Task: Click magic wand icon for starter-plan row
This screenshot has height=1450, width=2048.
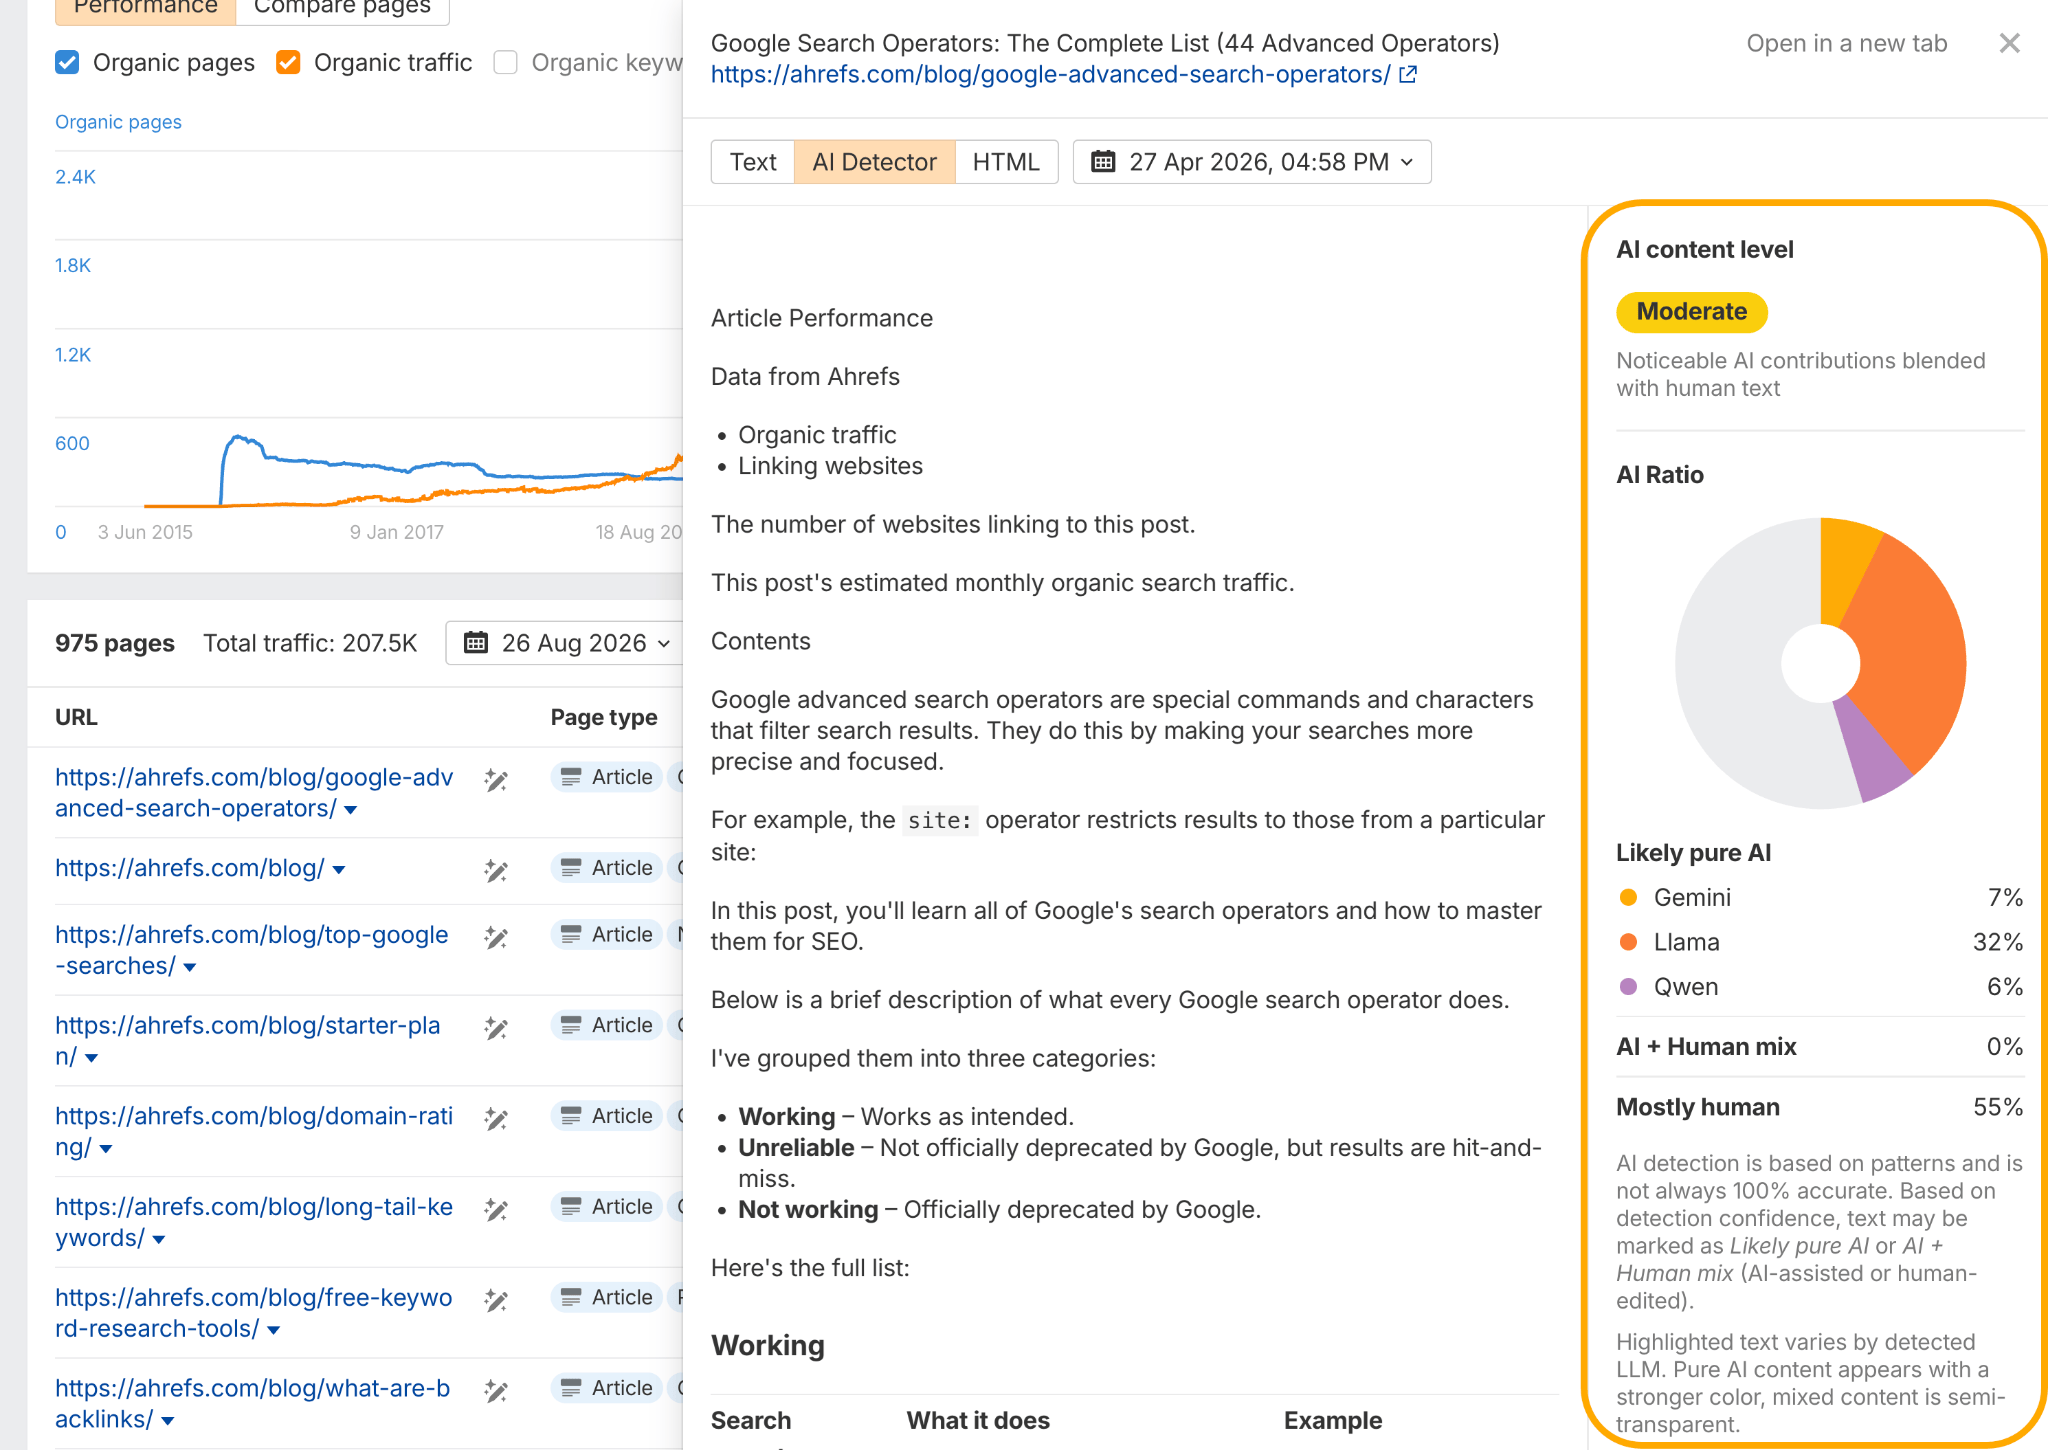Action: click(496, 1028)
